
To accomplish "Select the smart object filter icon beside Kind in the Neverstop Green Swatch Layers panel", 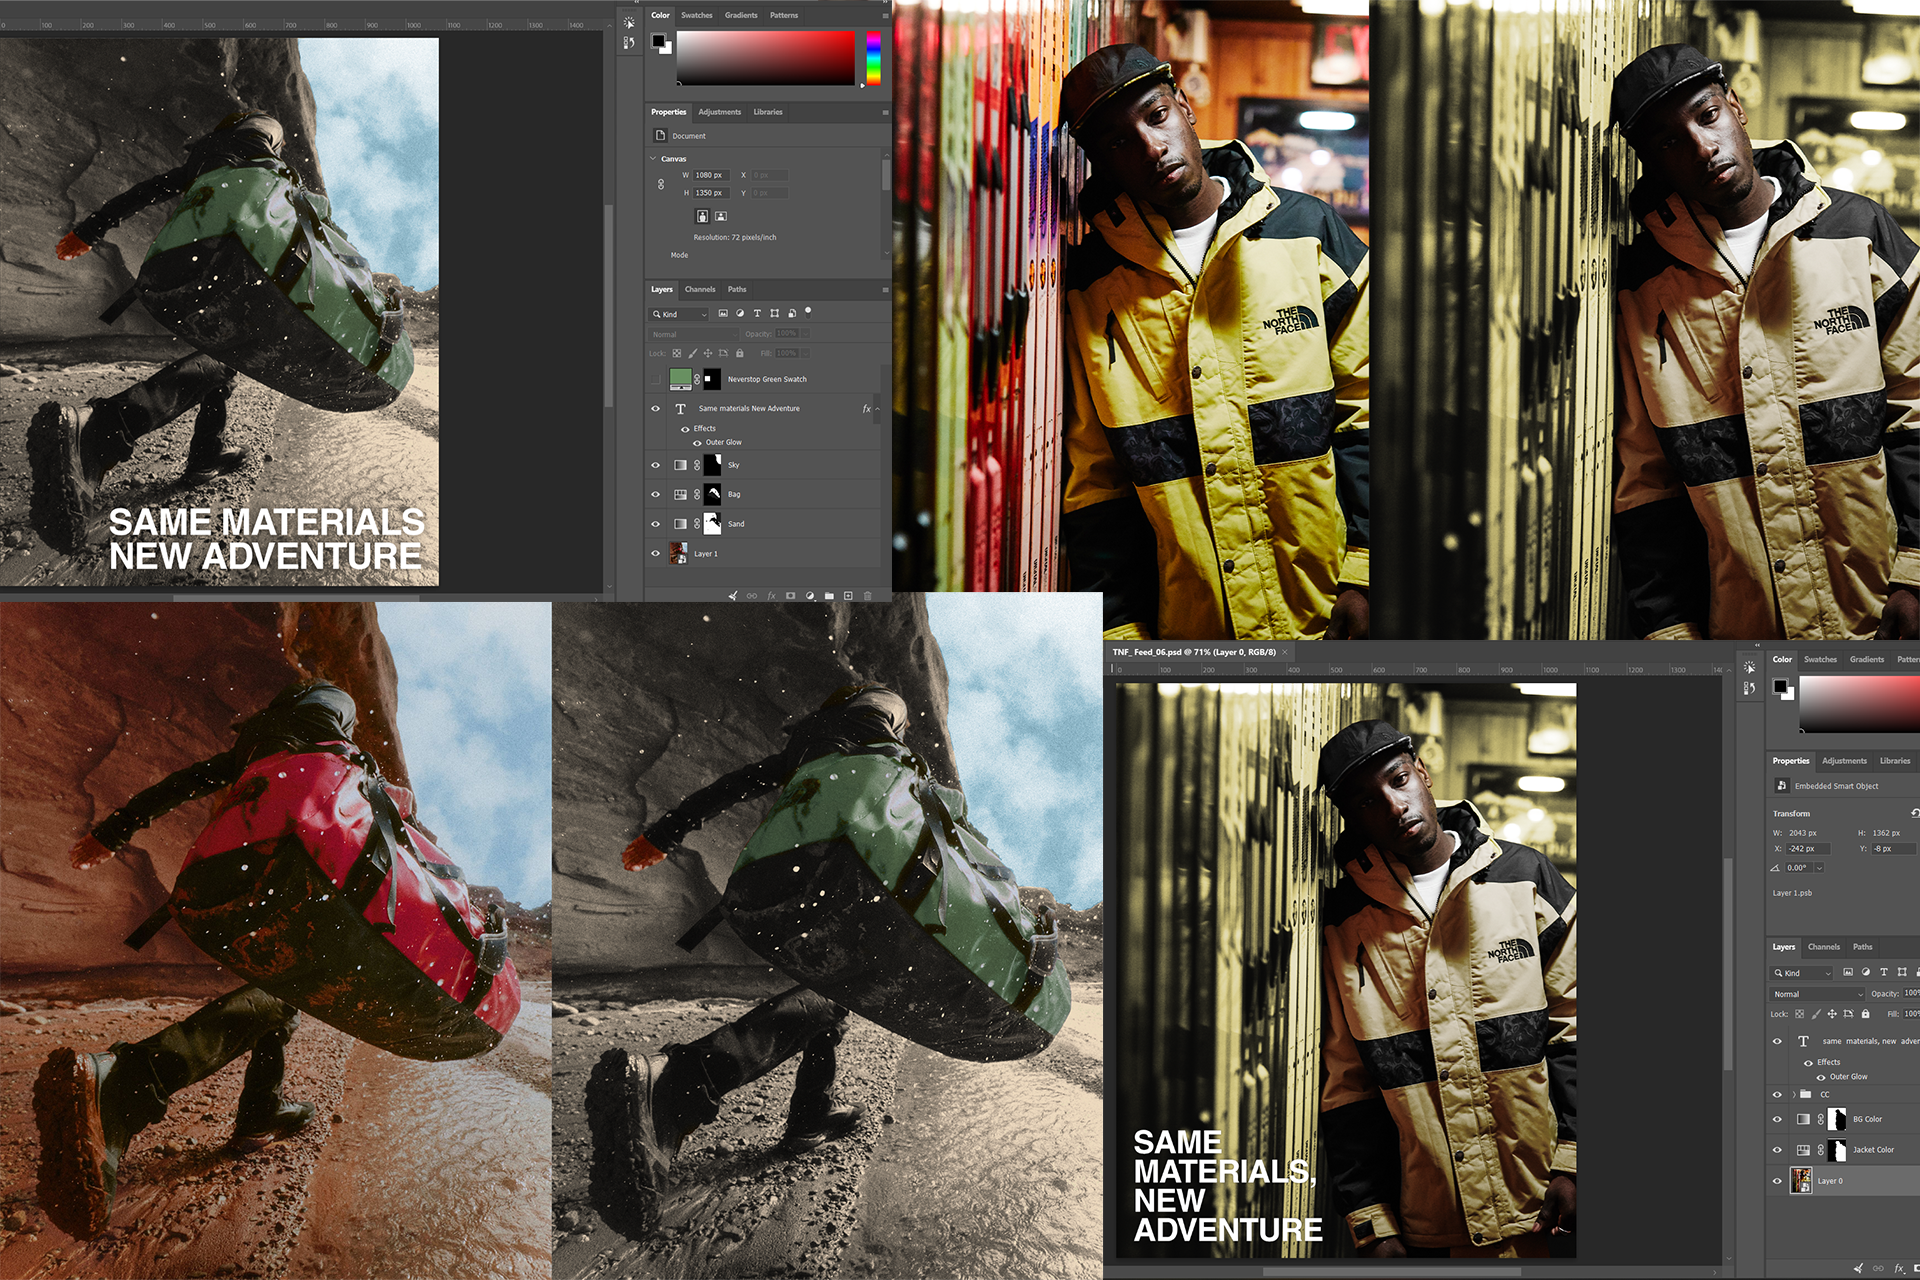I will point(792,313).
